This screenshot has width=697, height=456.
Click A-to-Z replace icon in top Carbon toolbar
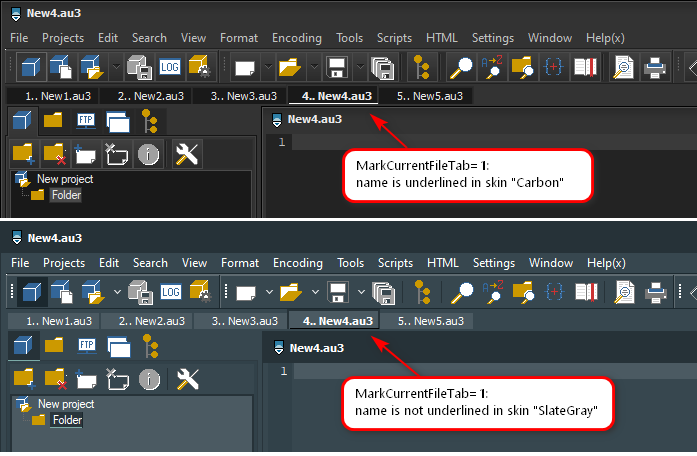point(492,67)
